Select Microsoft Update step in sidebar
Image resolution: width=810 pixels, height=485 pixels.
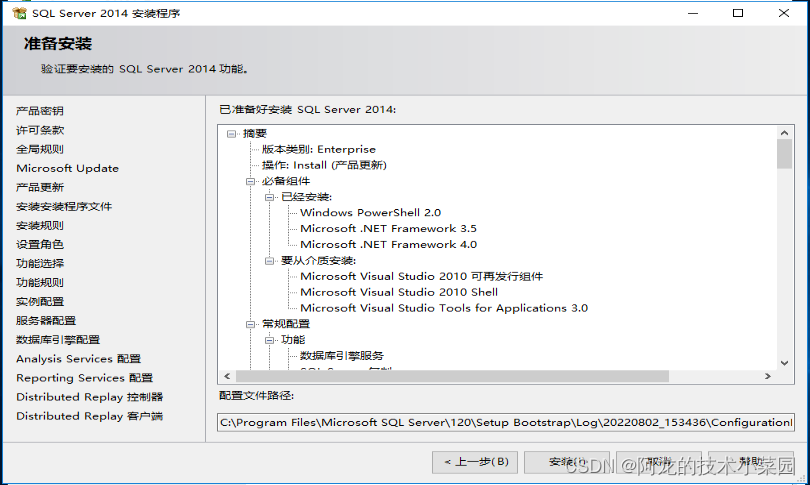68,168
